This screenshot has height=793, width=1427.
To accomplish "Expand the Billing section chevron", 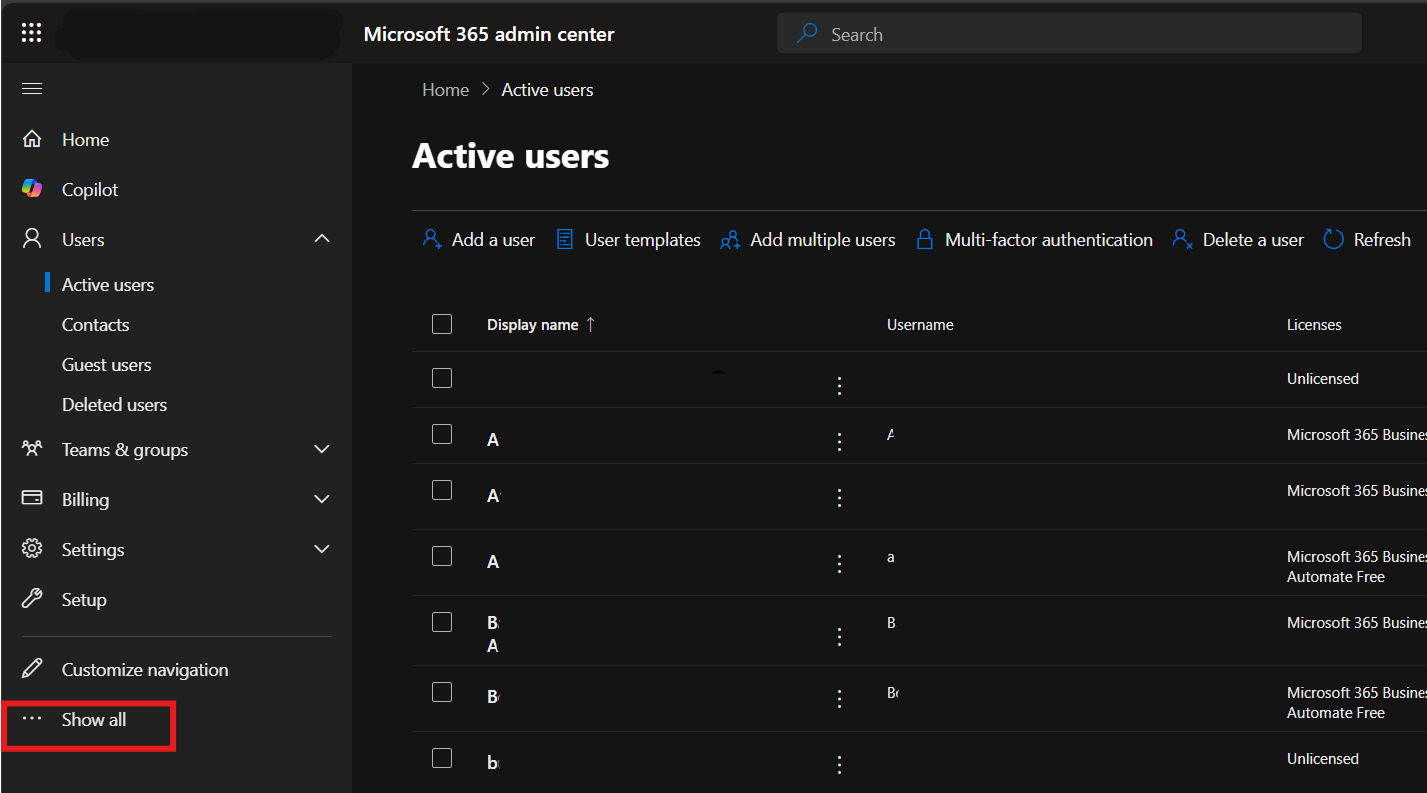I will tap(322, 499).
